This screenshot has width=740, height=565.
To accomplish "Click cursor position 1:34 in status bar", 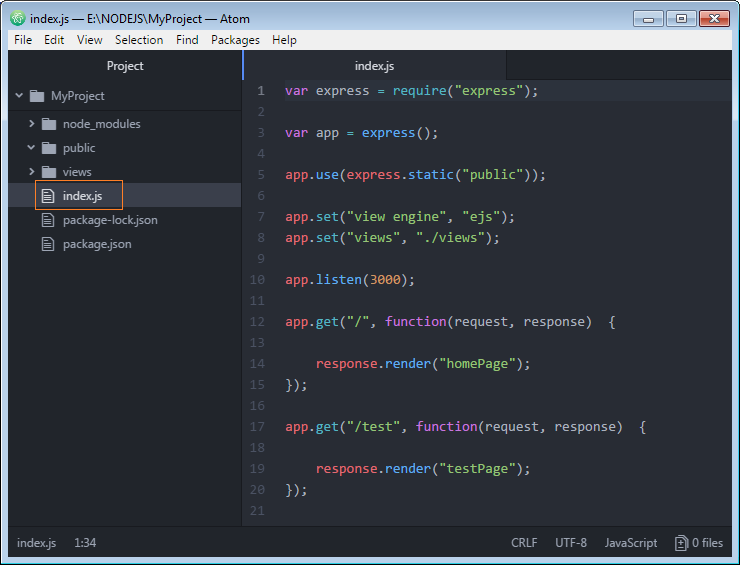I will [85, 543].
